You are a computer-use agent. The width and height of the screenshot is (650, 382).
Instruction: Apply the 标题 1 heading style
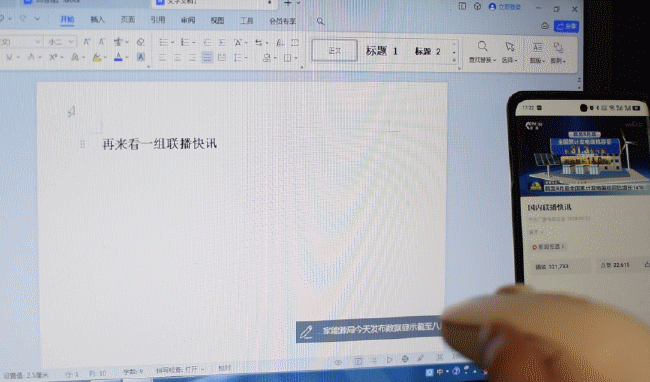(382, 51)
